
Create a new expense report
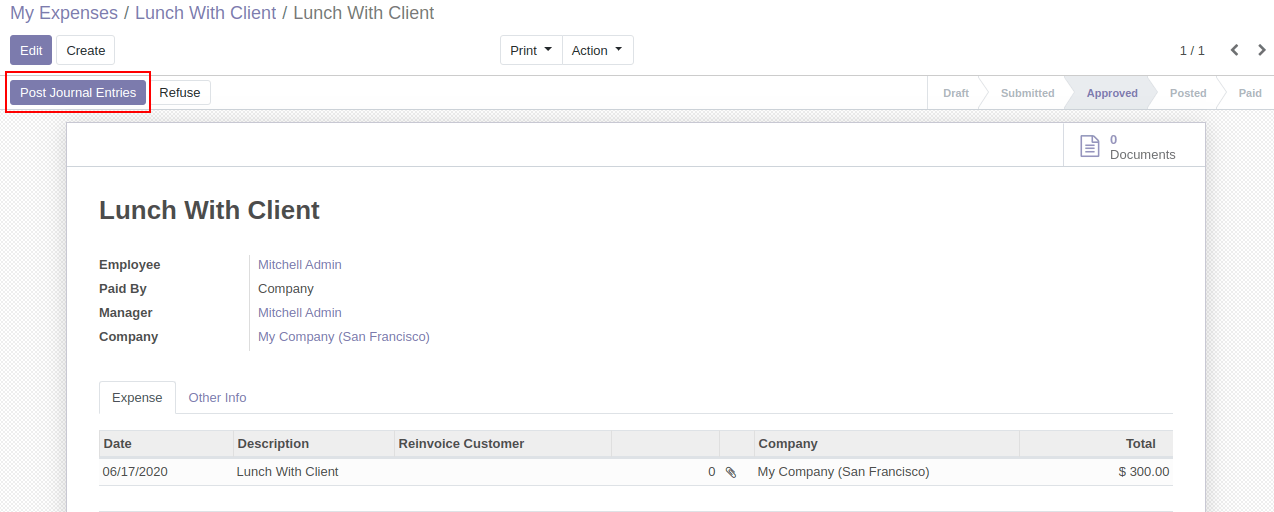click(x=86, y=50)
